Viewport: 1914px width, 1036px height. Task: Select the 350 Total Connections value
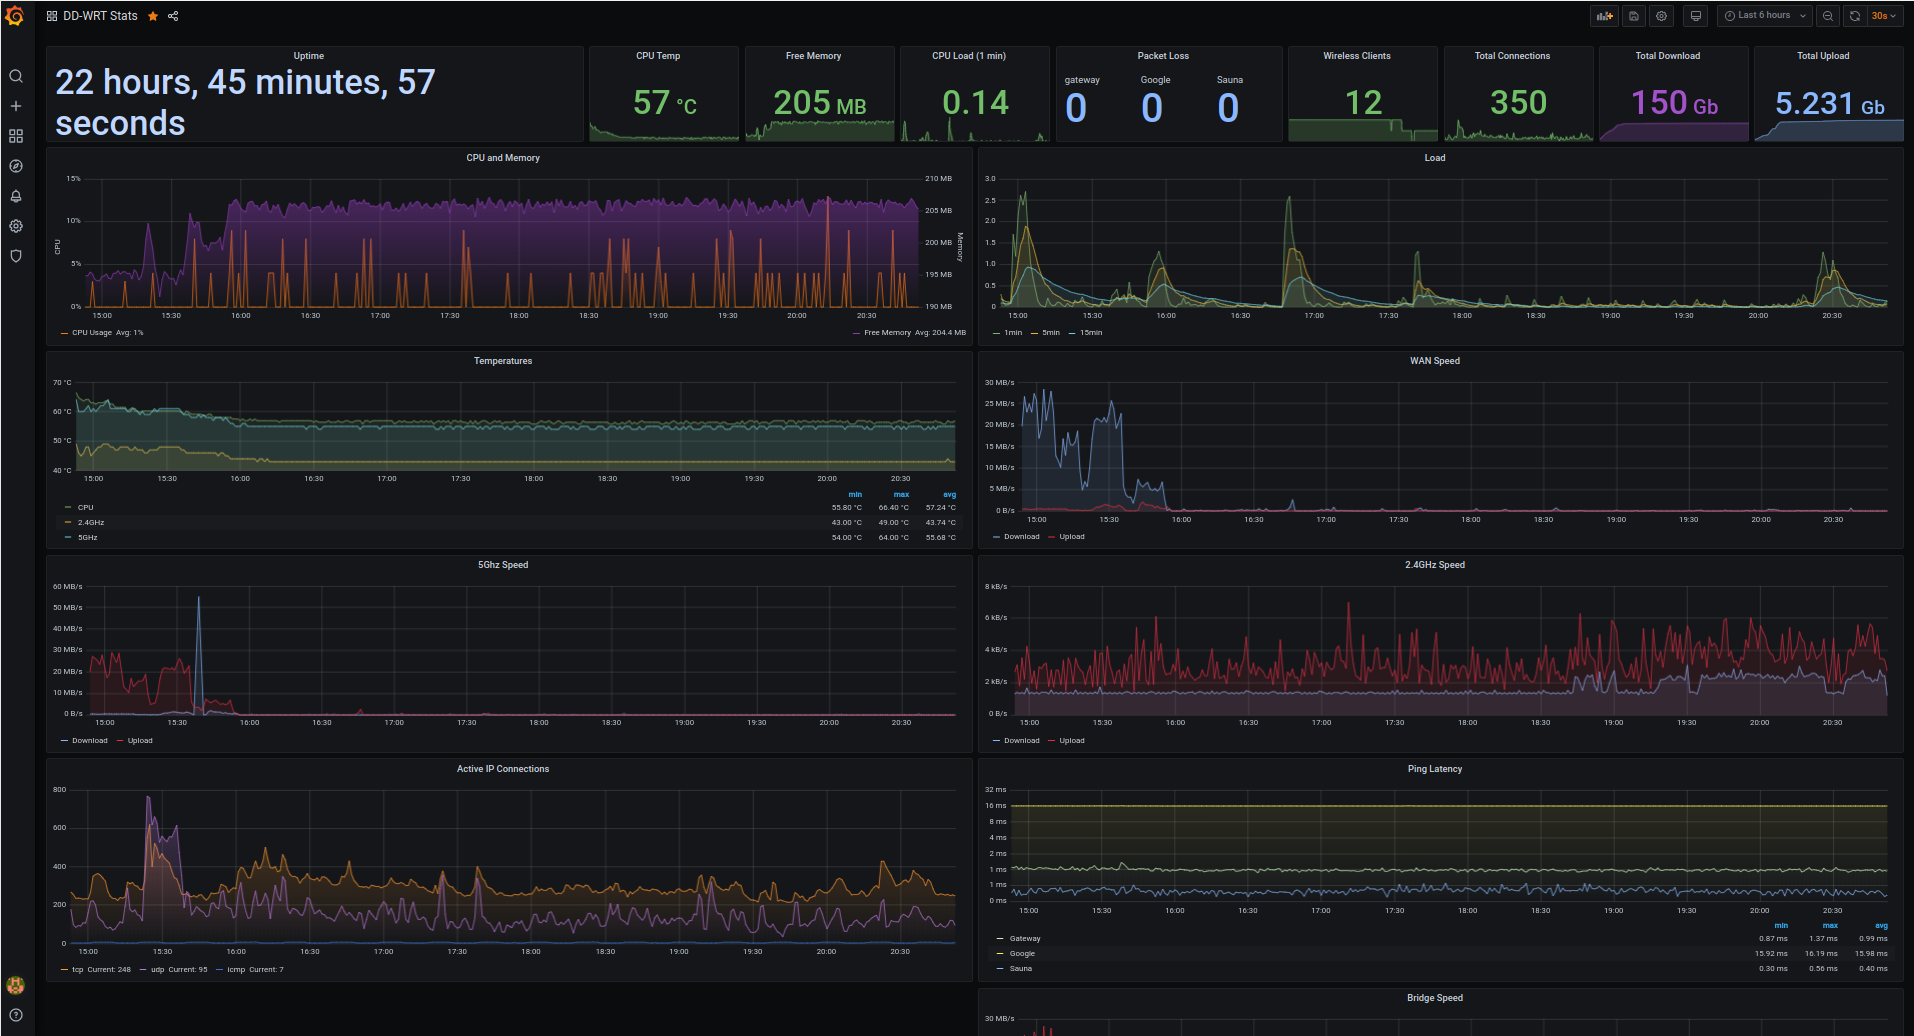click(1518, 103)
